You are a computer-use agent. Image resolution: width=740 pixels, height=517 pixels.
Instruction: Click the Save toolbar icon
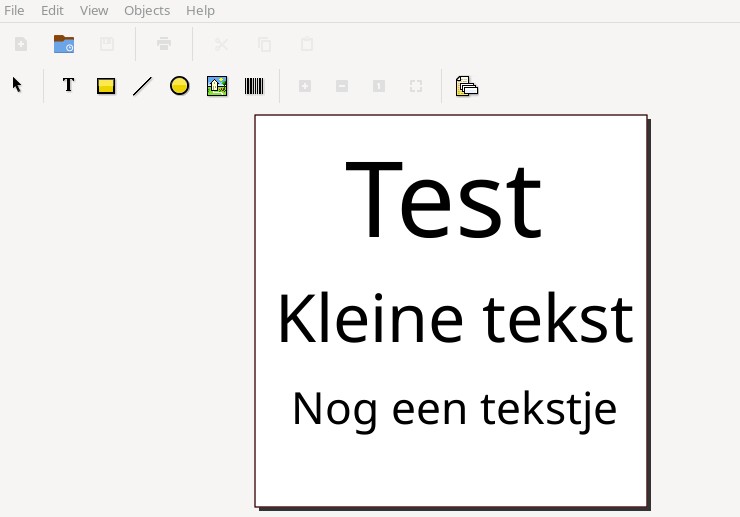point(107,44)
